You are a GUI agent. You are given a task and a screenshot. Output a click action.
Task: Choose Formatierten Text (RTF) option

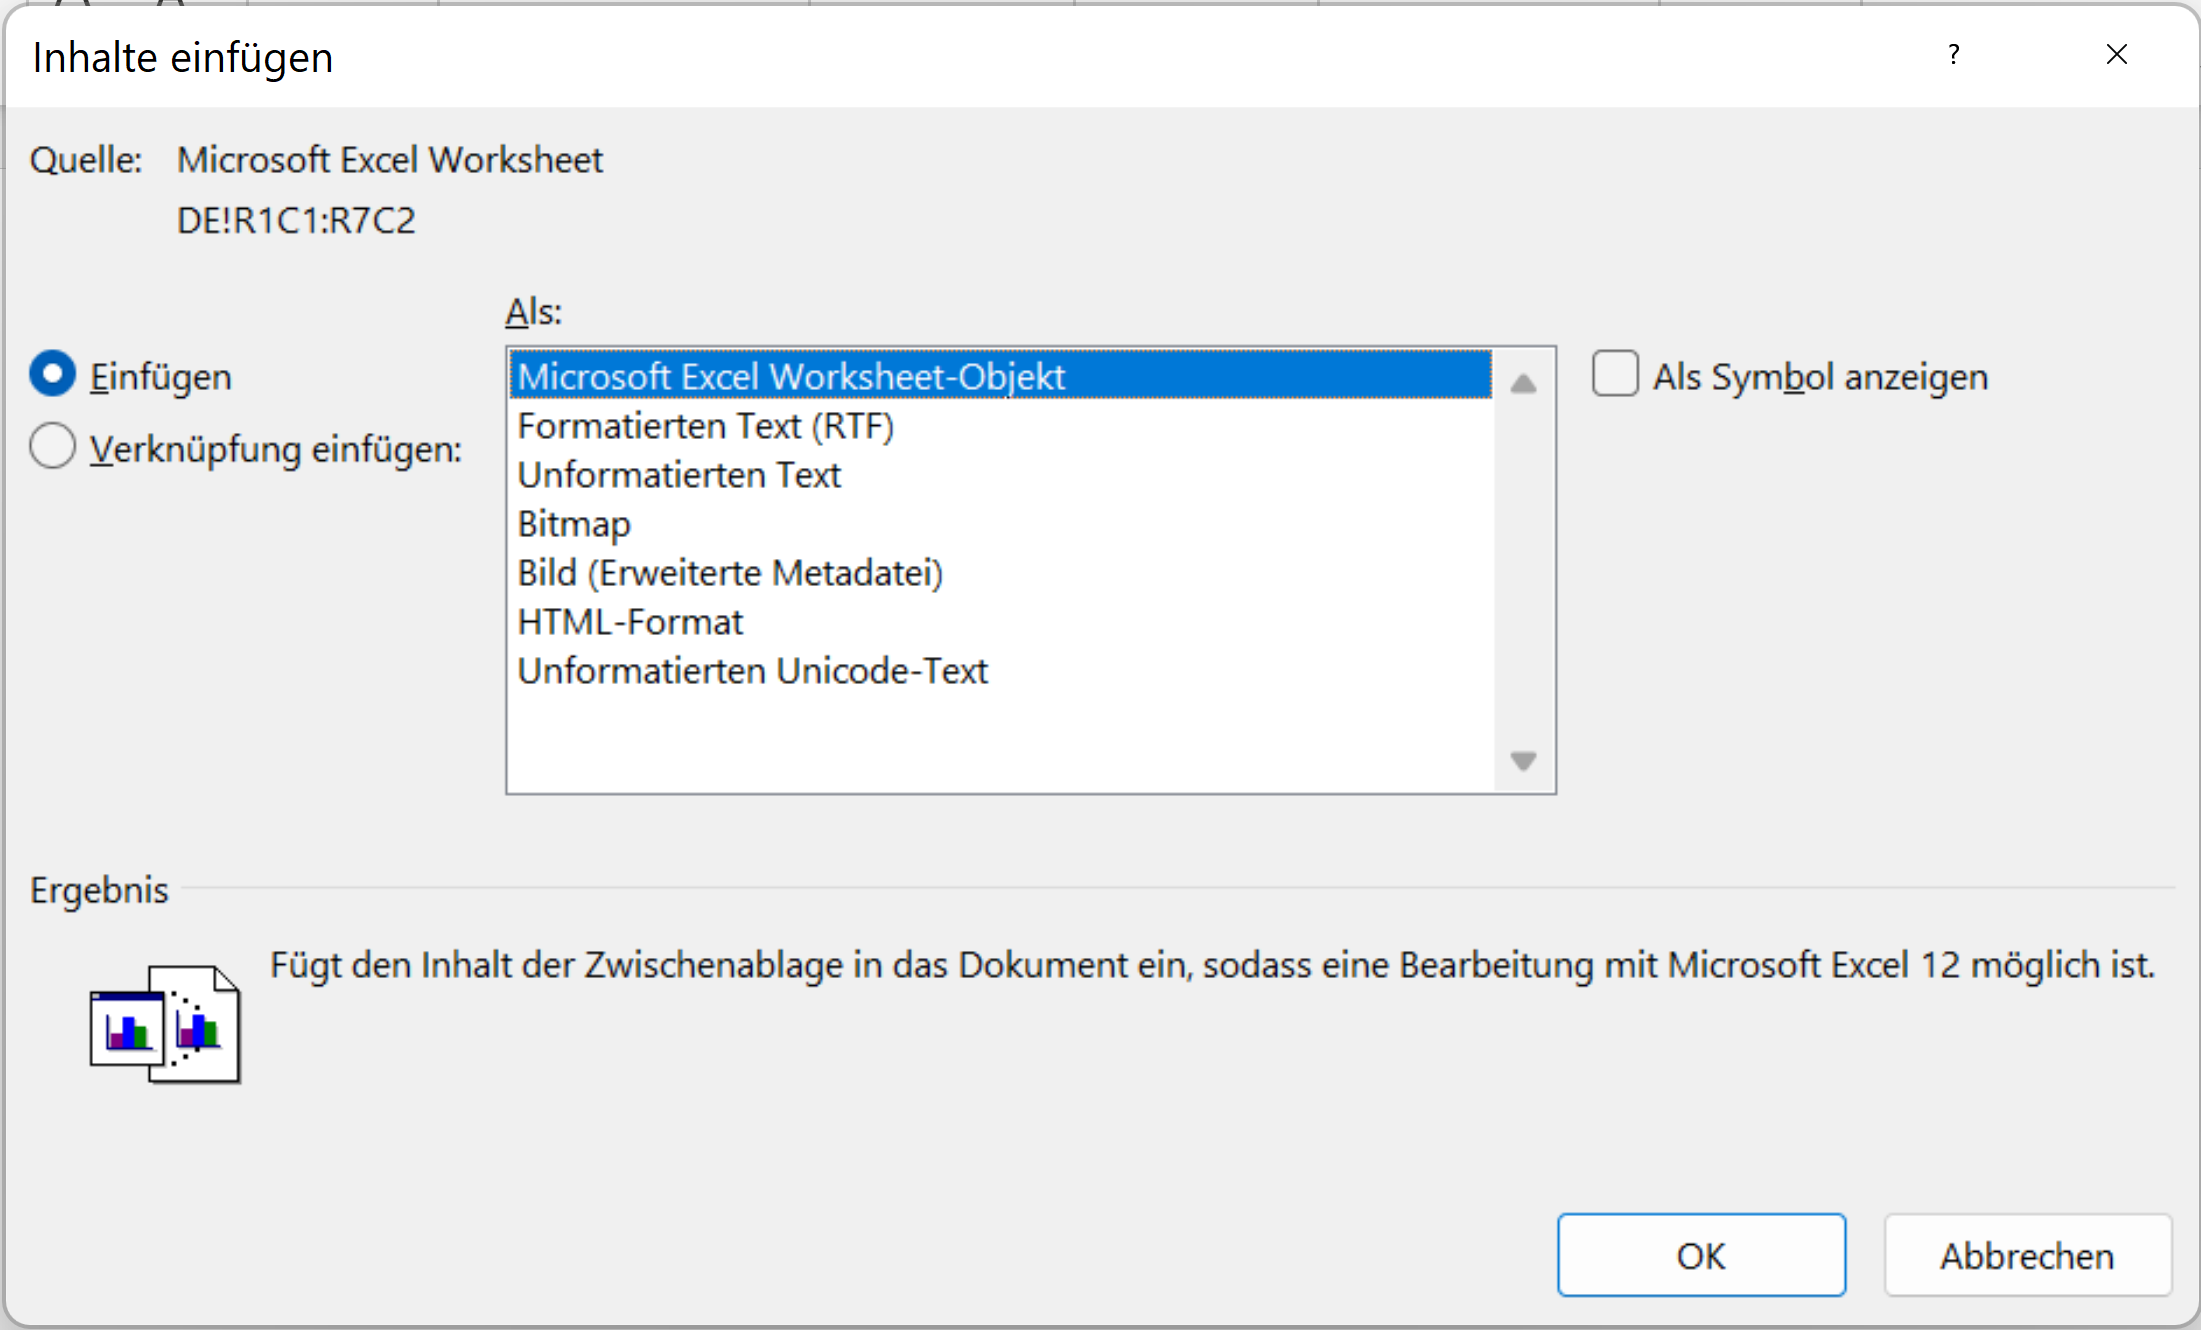pos(1000,426)
